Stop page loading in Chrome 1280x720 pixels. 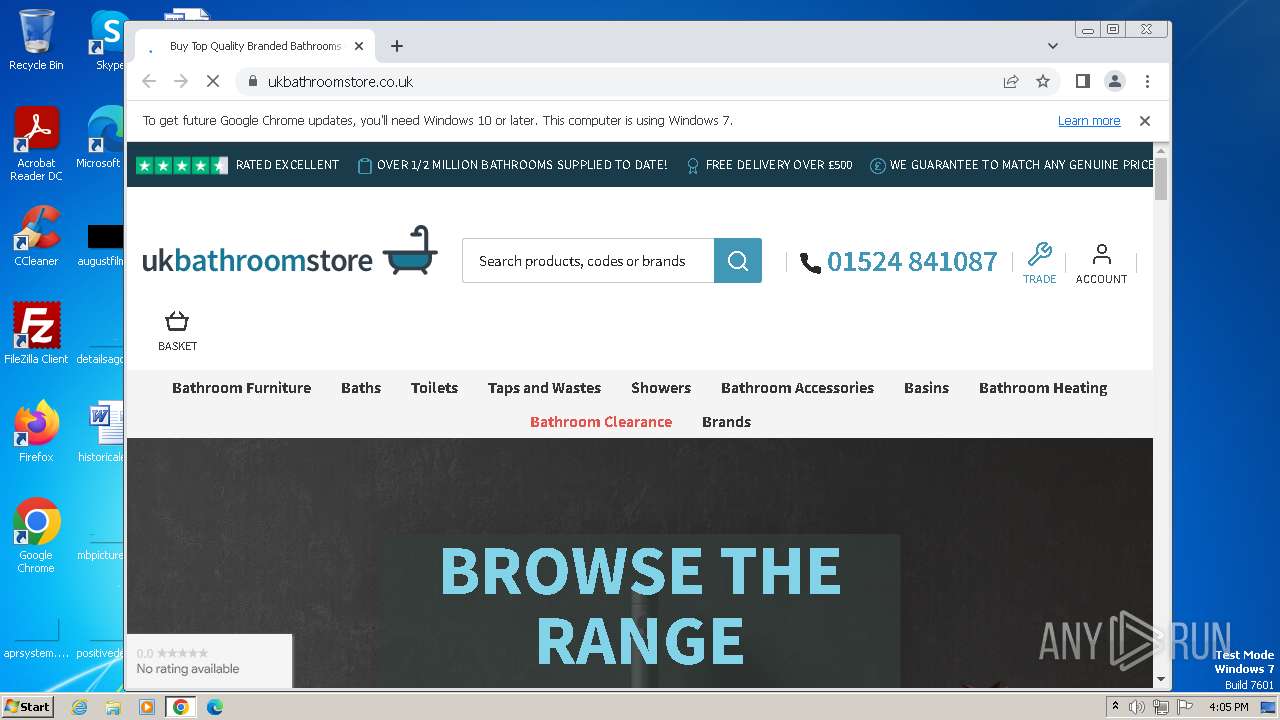click(x=213, y=82)
